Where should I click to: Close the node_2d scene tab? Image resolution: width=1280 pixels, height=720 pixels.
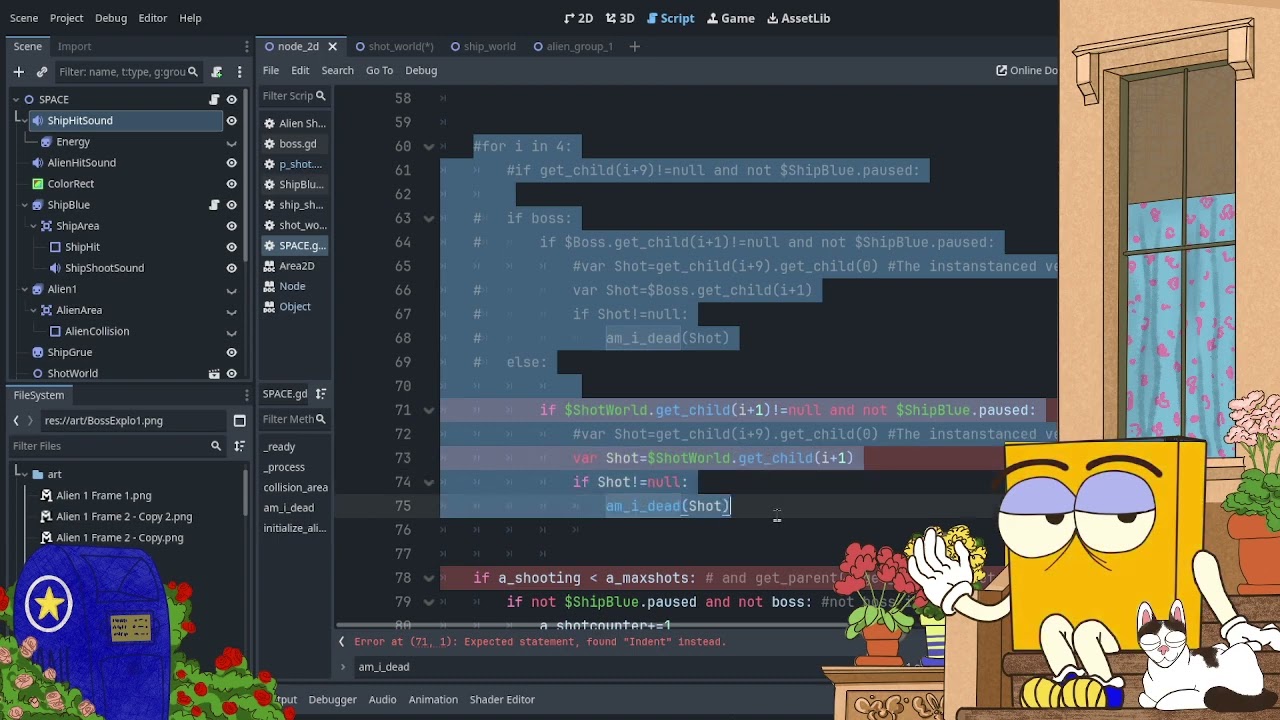pyautogui.click(x=332, y=47)
